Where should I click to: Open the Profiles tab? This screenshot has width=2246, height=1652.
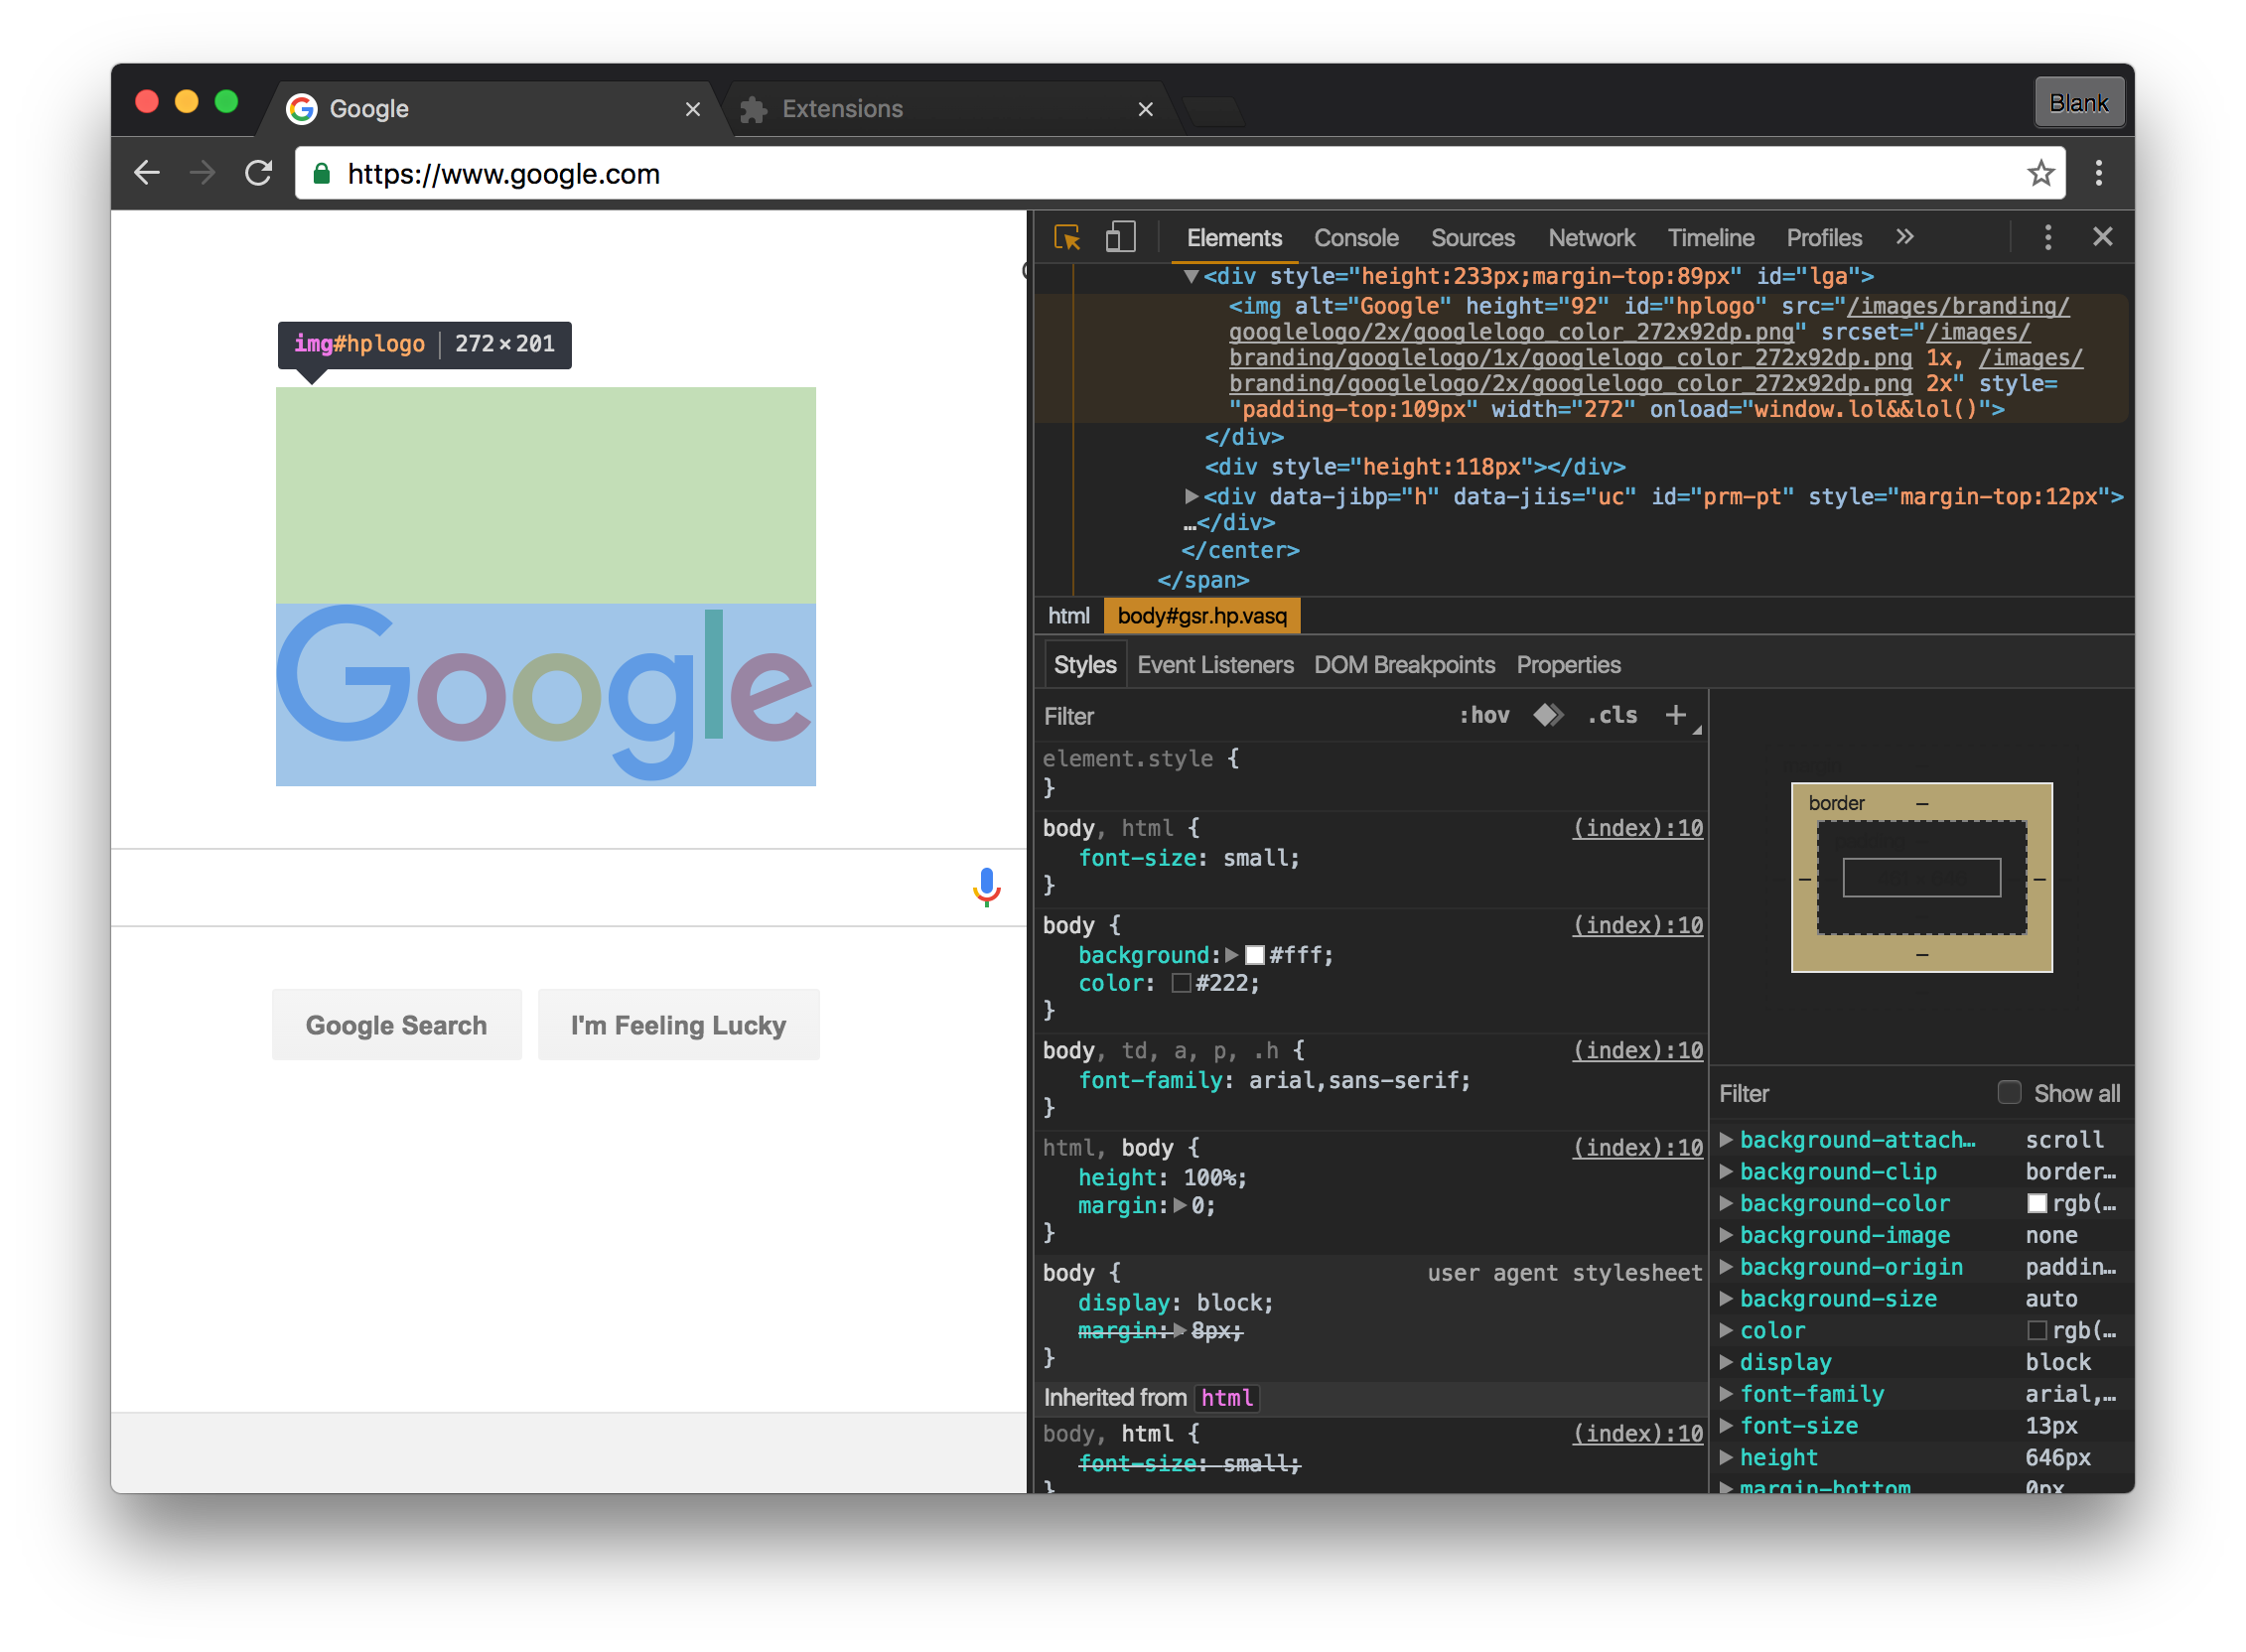point(1824,237)
